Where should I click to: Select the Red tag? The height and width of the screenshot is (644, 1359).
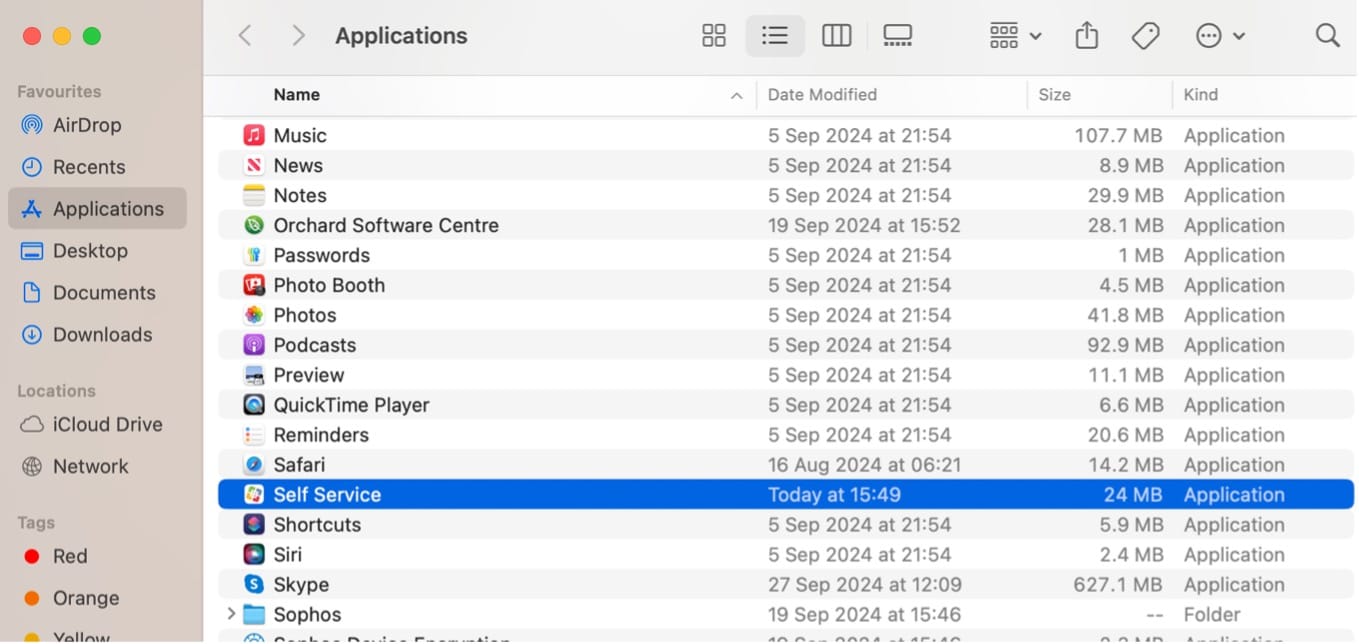pyautogui.click(x=70, y=556)
